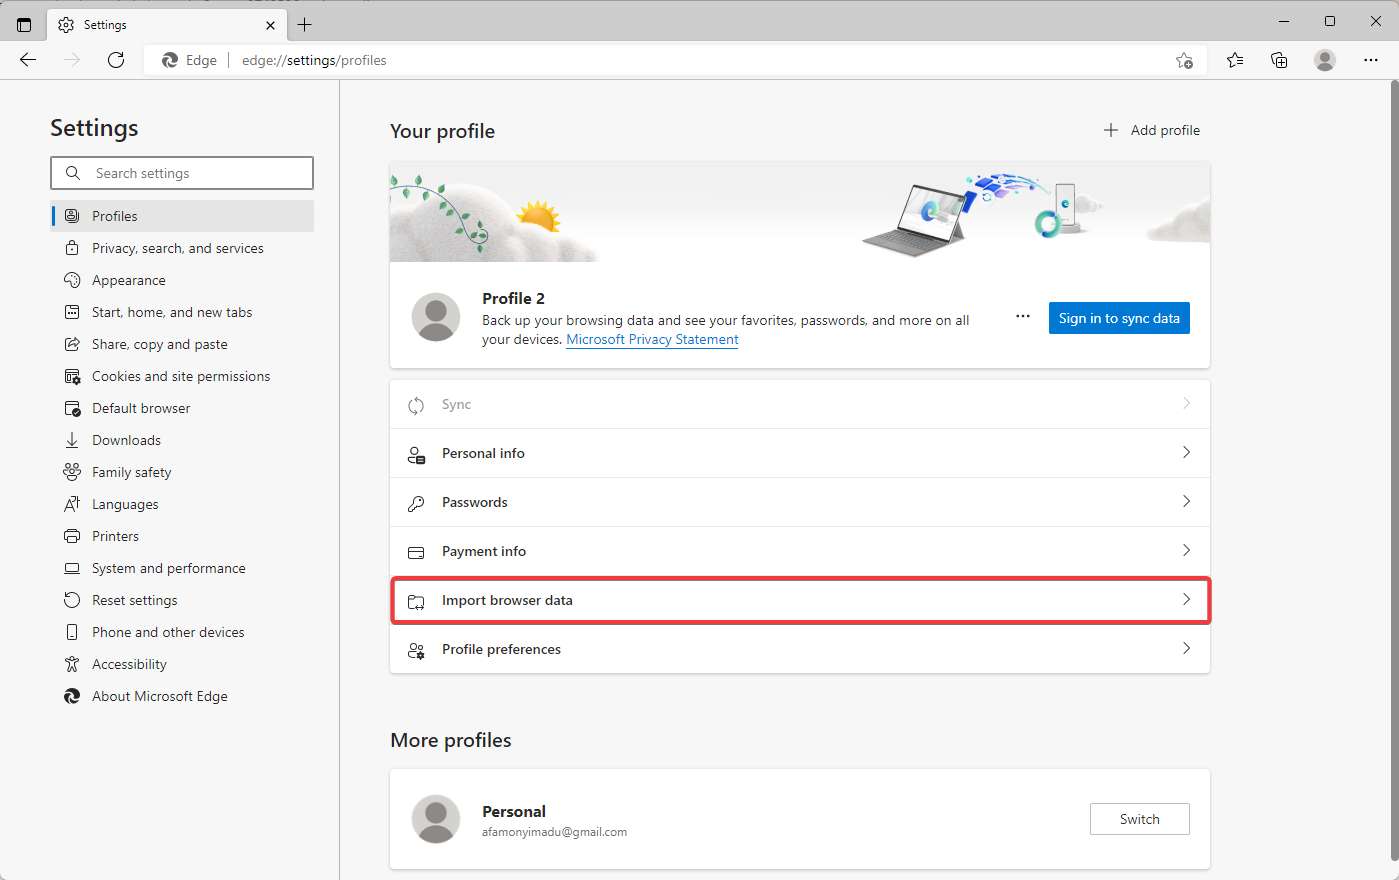The image size is (1399, 880).
Task: Click the Passwords row label
Action: [475, 503]
